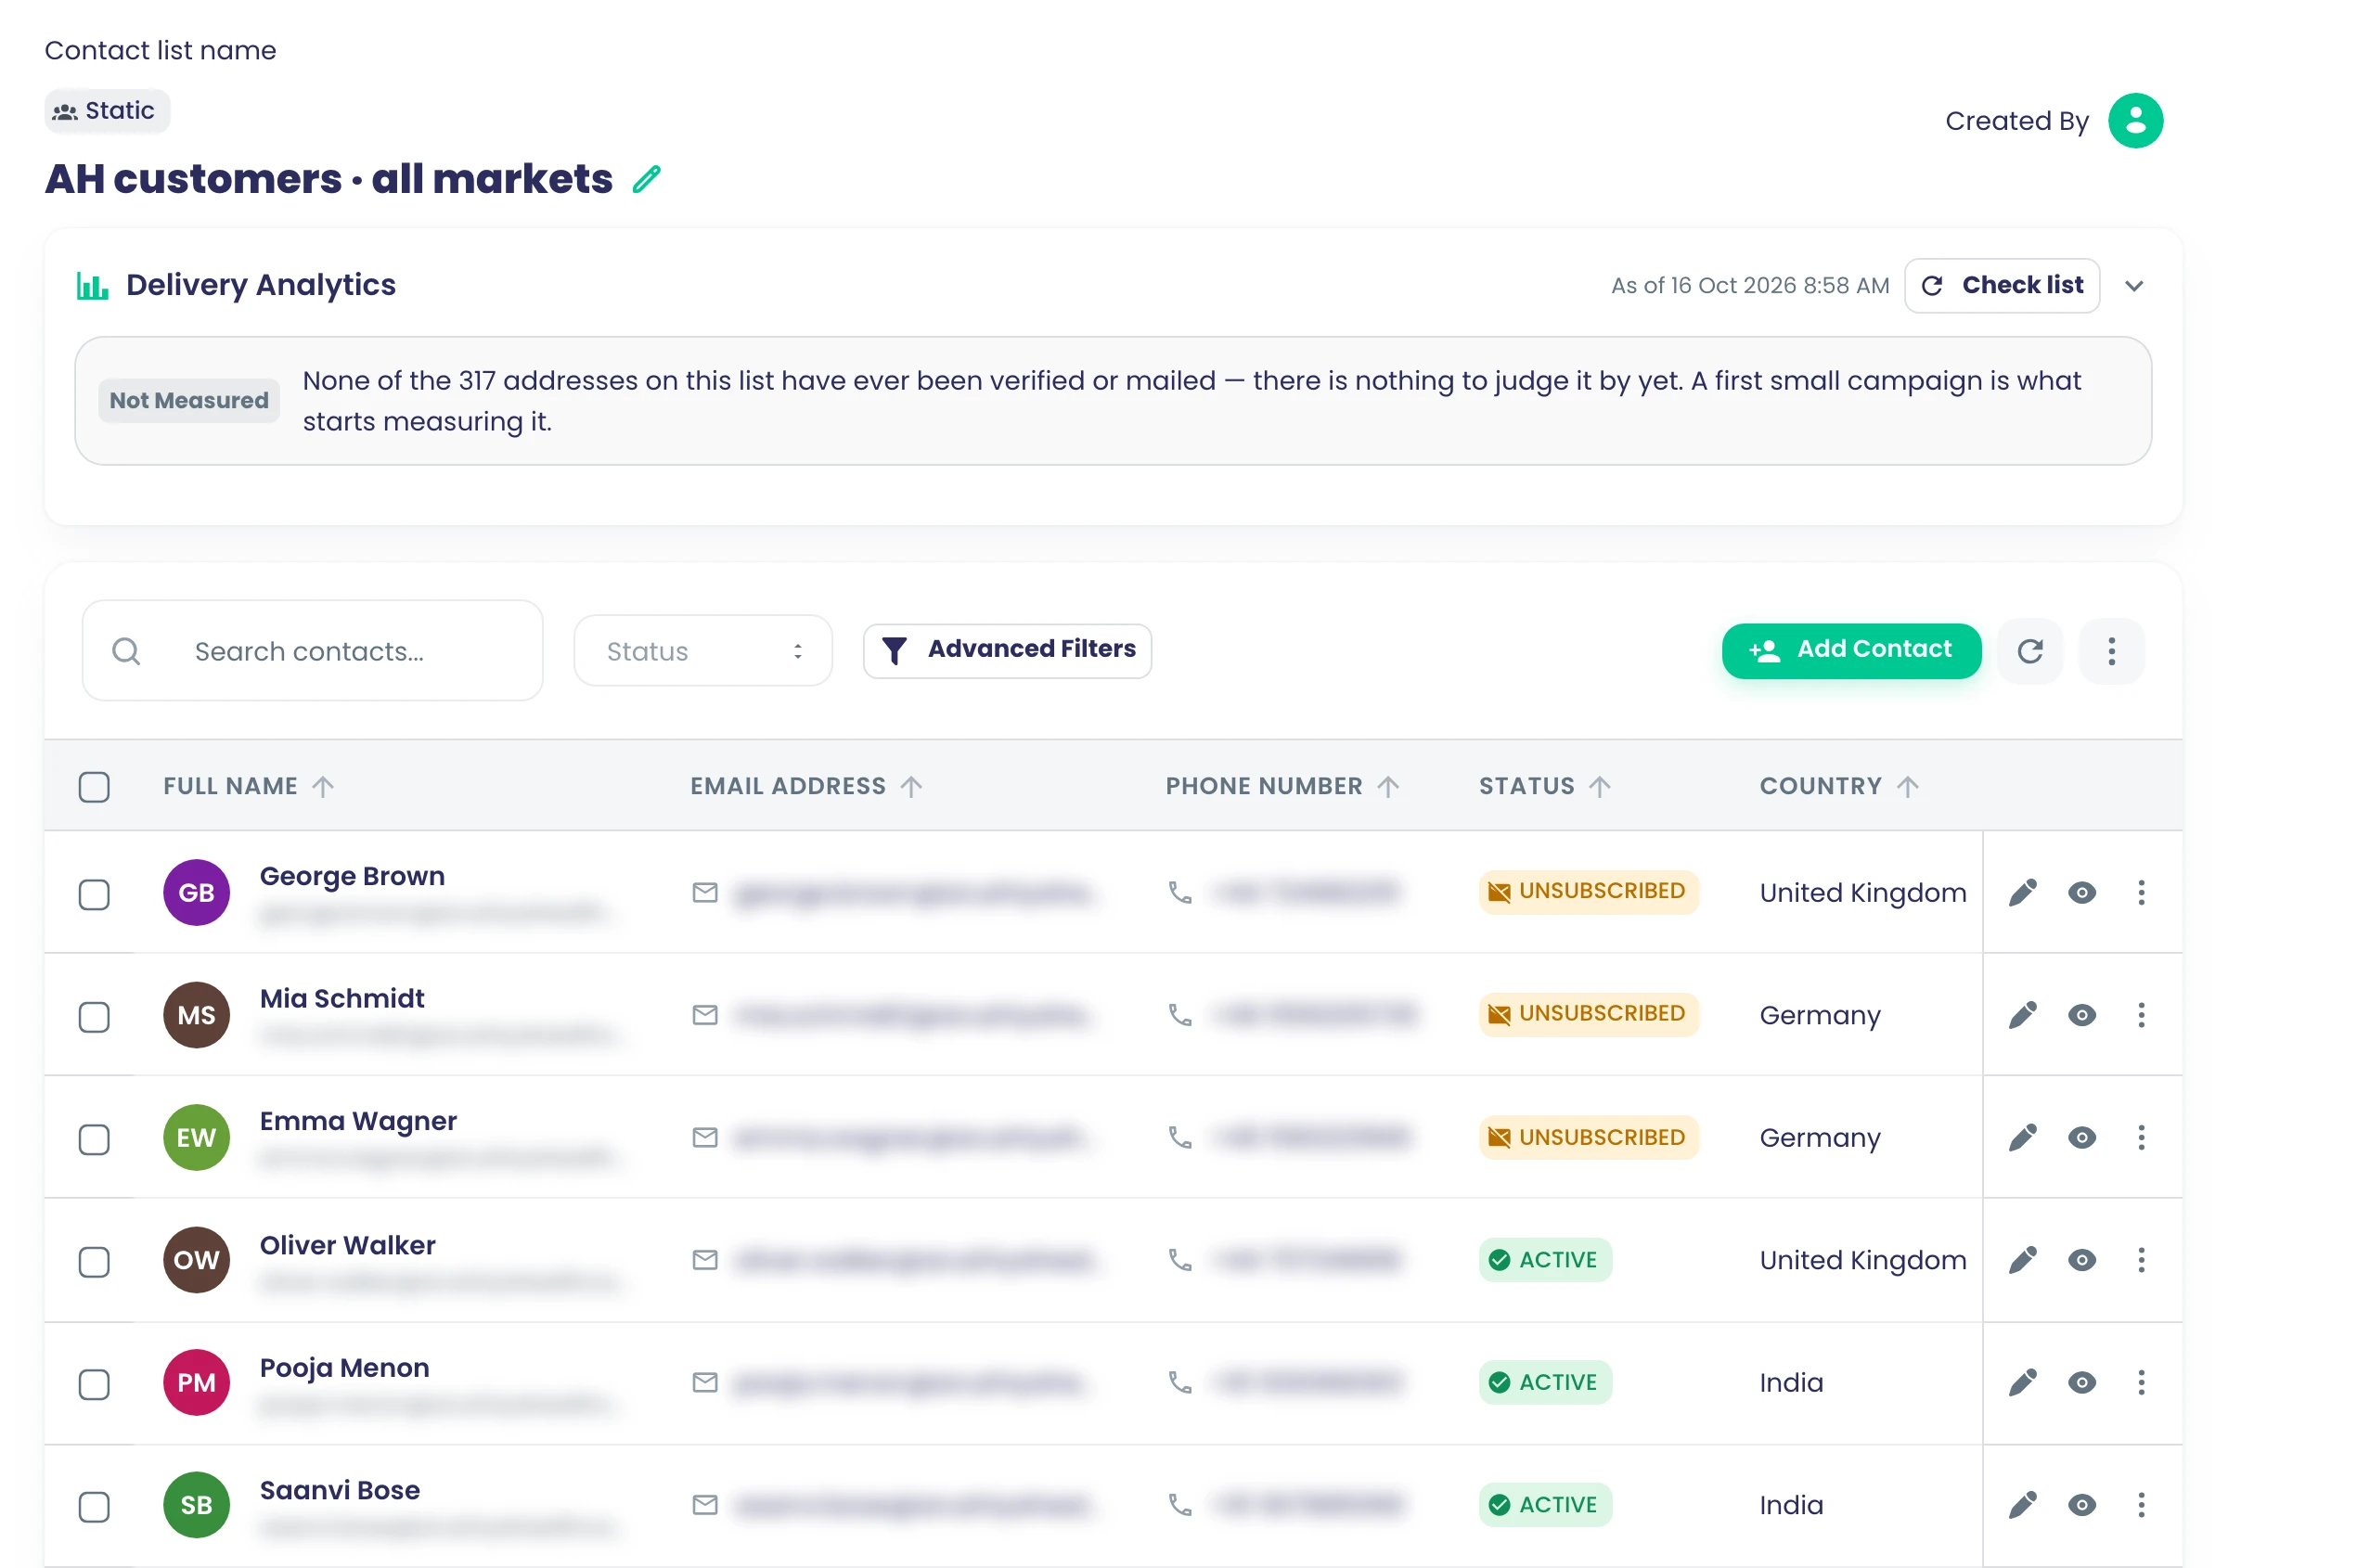Open George Brown's row more options
This screenshot has height=1568, width=2357.
[2141, 892]
